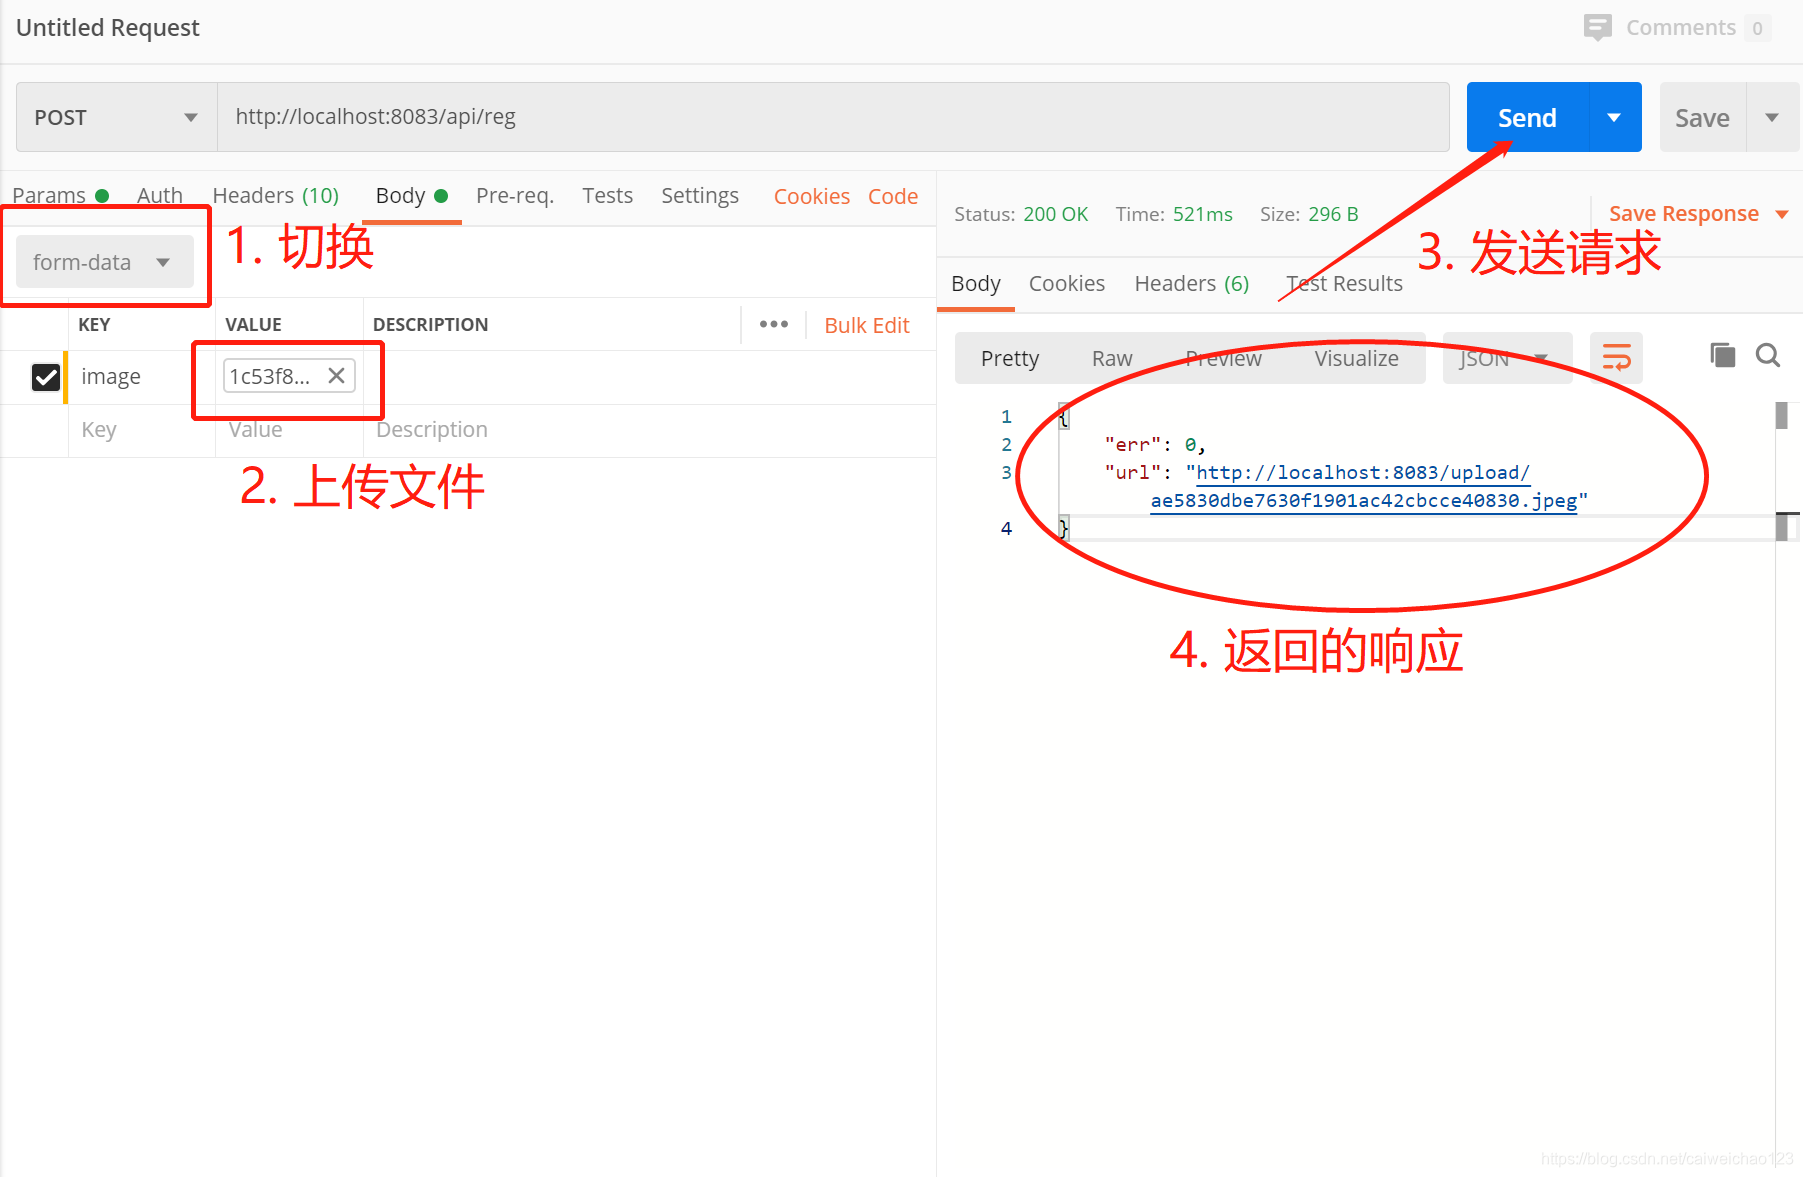The height and width of the screenshot is (1177, 1803).
Task: Select the request Body tab
Action: point(411,196)
